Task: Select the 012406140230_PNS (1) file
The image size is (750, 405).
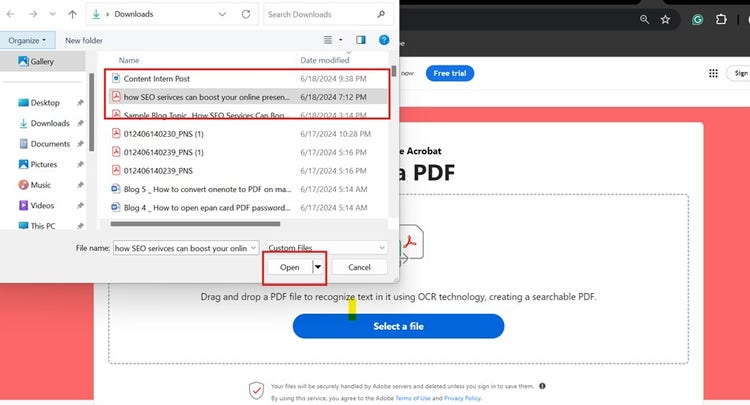Action: coord(248,134)
